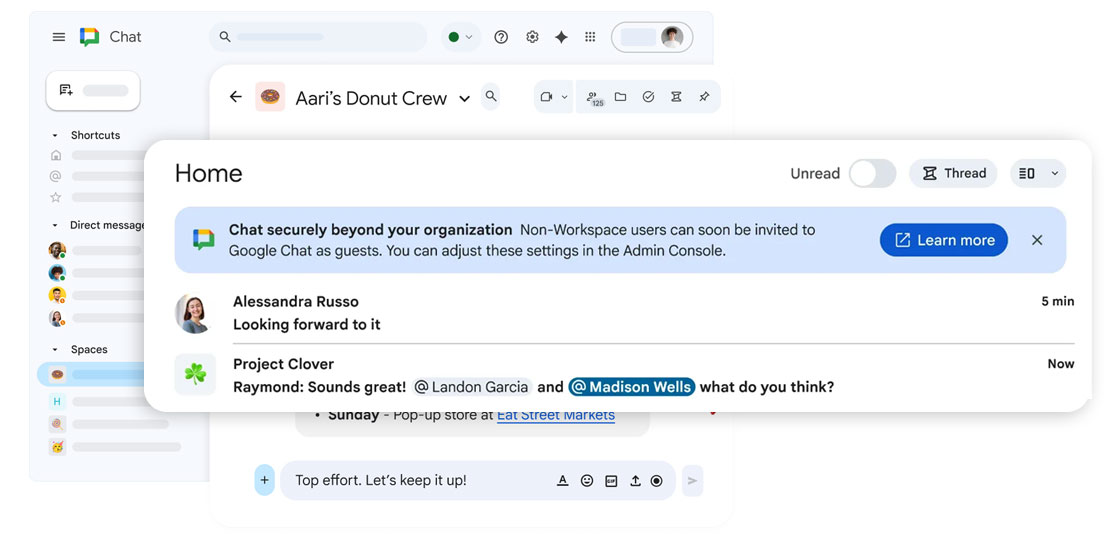The height and width of the screenshot is (551, 1120).
Task: Click the help question mark icon
Action: pyautogui.click(x=501, y=37)
